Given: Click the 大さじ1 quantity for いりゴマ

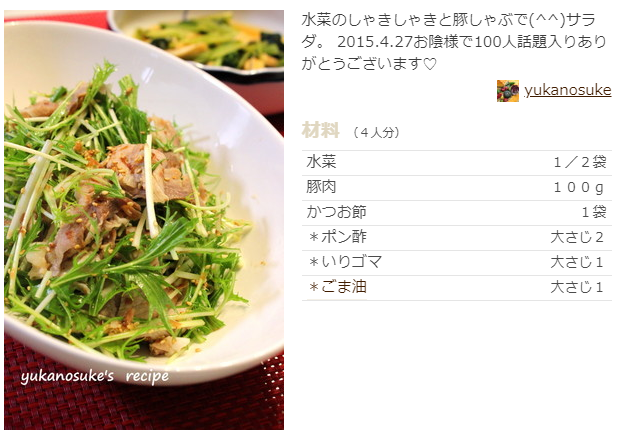Looking at the screenshot, I should pos(577,262).
